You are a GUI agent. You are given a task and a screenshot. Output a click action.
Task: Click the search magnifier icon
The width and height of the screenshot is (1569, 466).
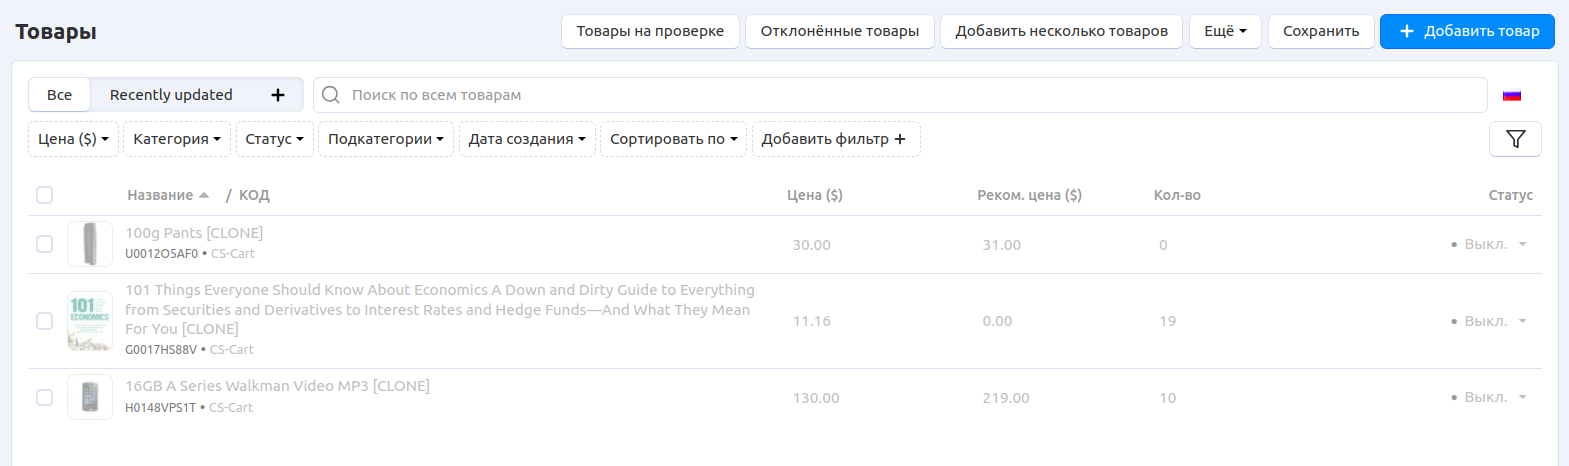tap(331, 95)
